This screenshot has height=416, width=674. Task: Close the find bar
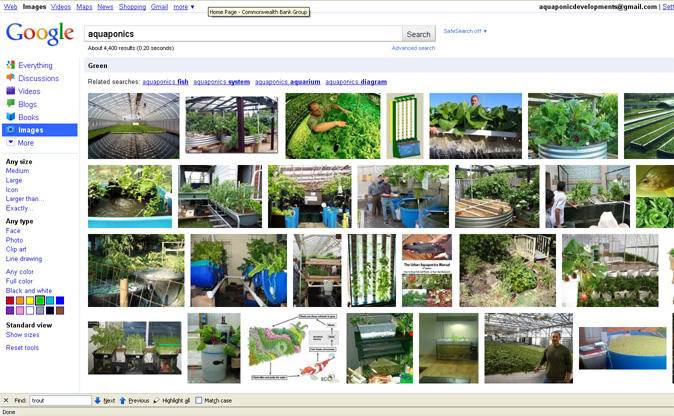click(x=6, y=400)
